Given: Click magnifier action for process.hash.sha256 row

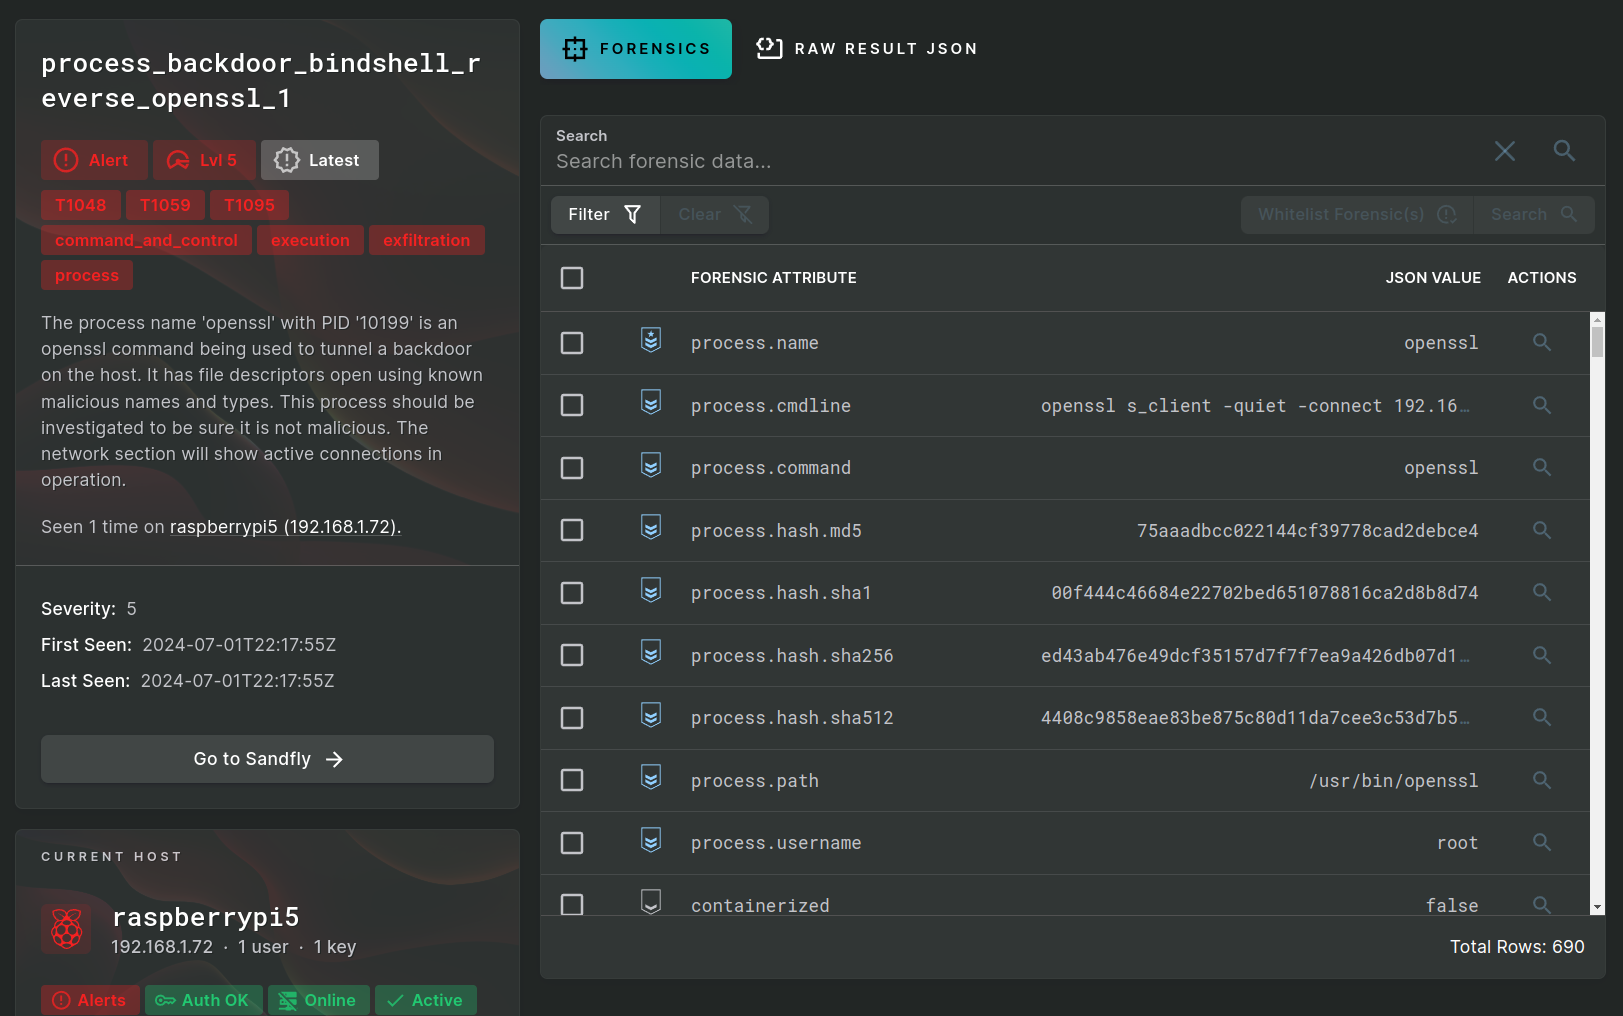Looking at the screenshot, I should (1541, 655).
